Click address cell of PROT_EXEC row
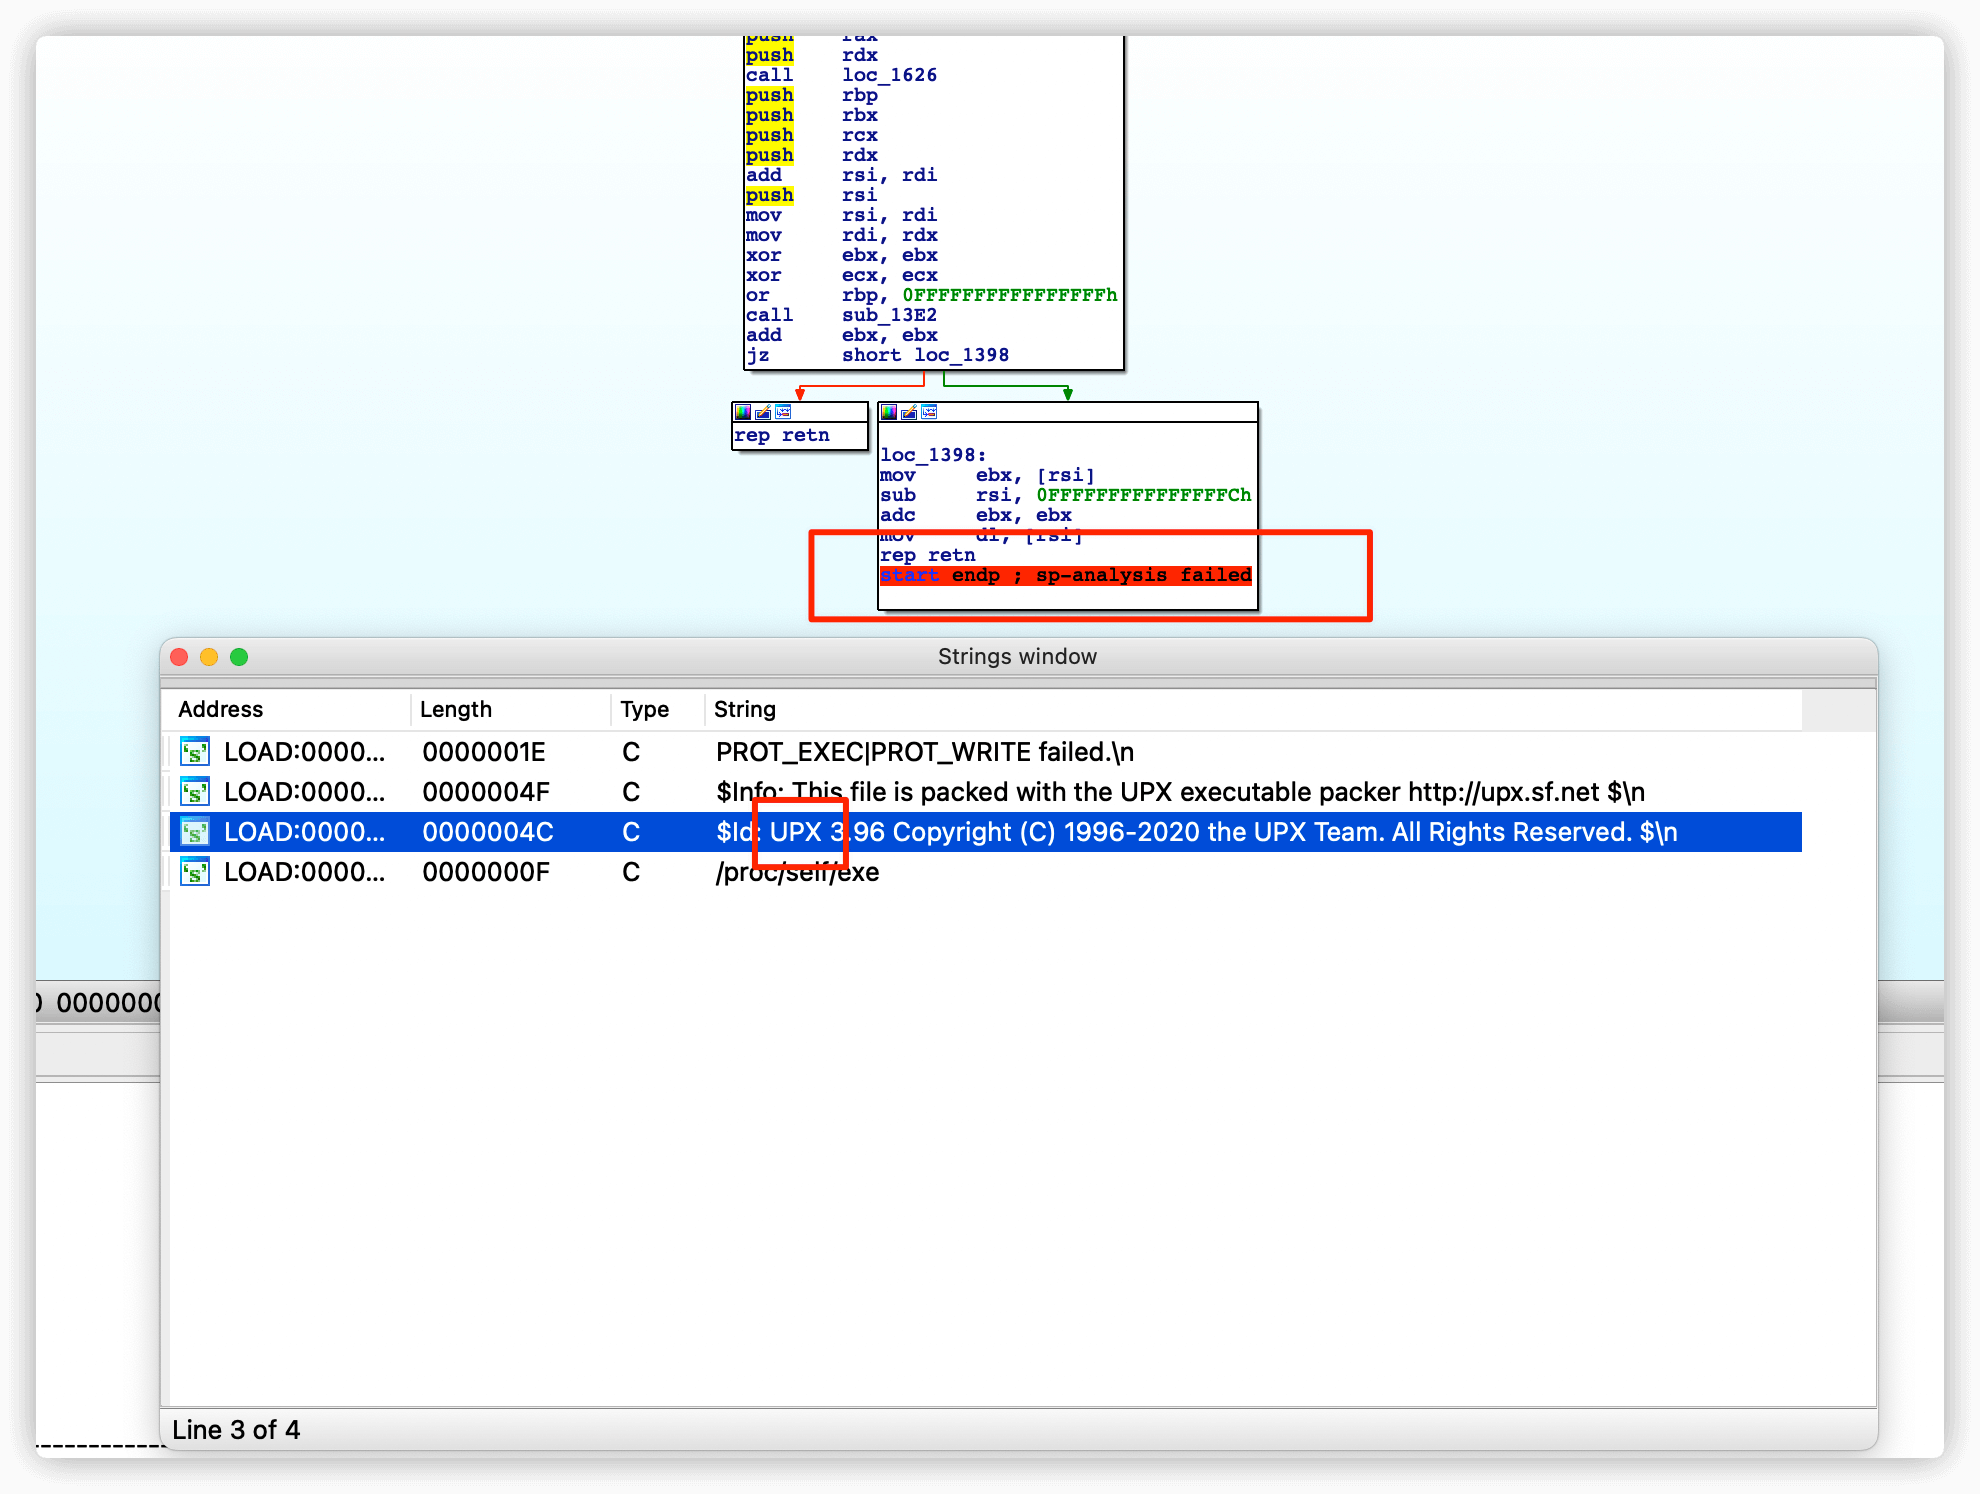This screenshot has width=1980, height=1494. coord(304,752)
